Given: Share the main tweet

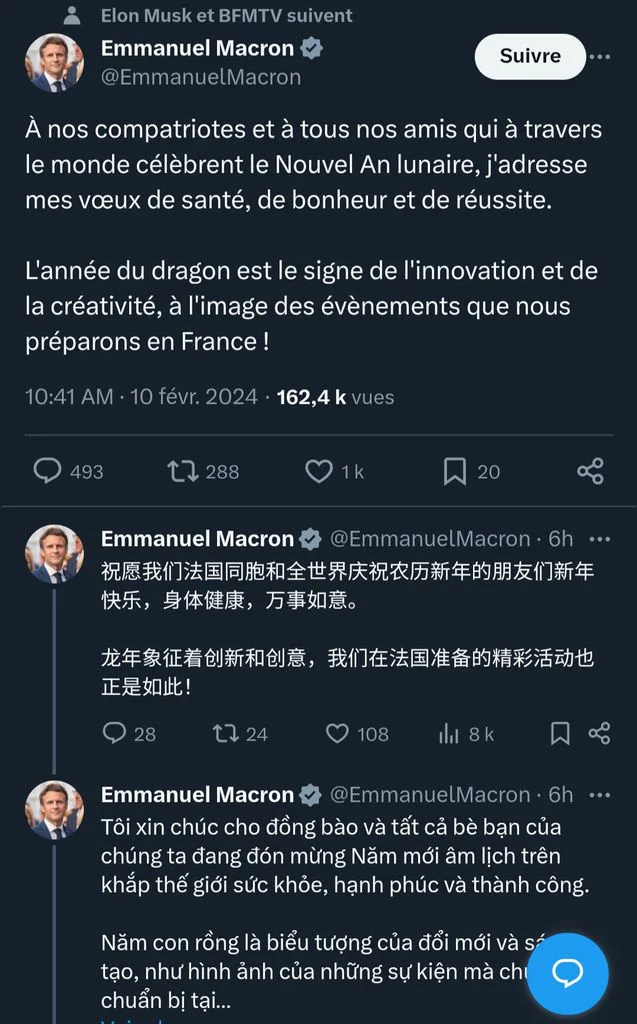Looking at the screenshot, I should coord(591,471).
